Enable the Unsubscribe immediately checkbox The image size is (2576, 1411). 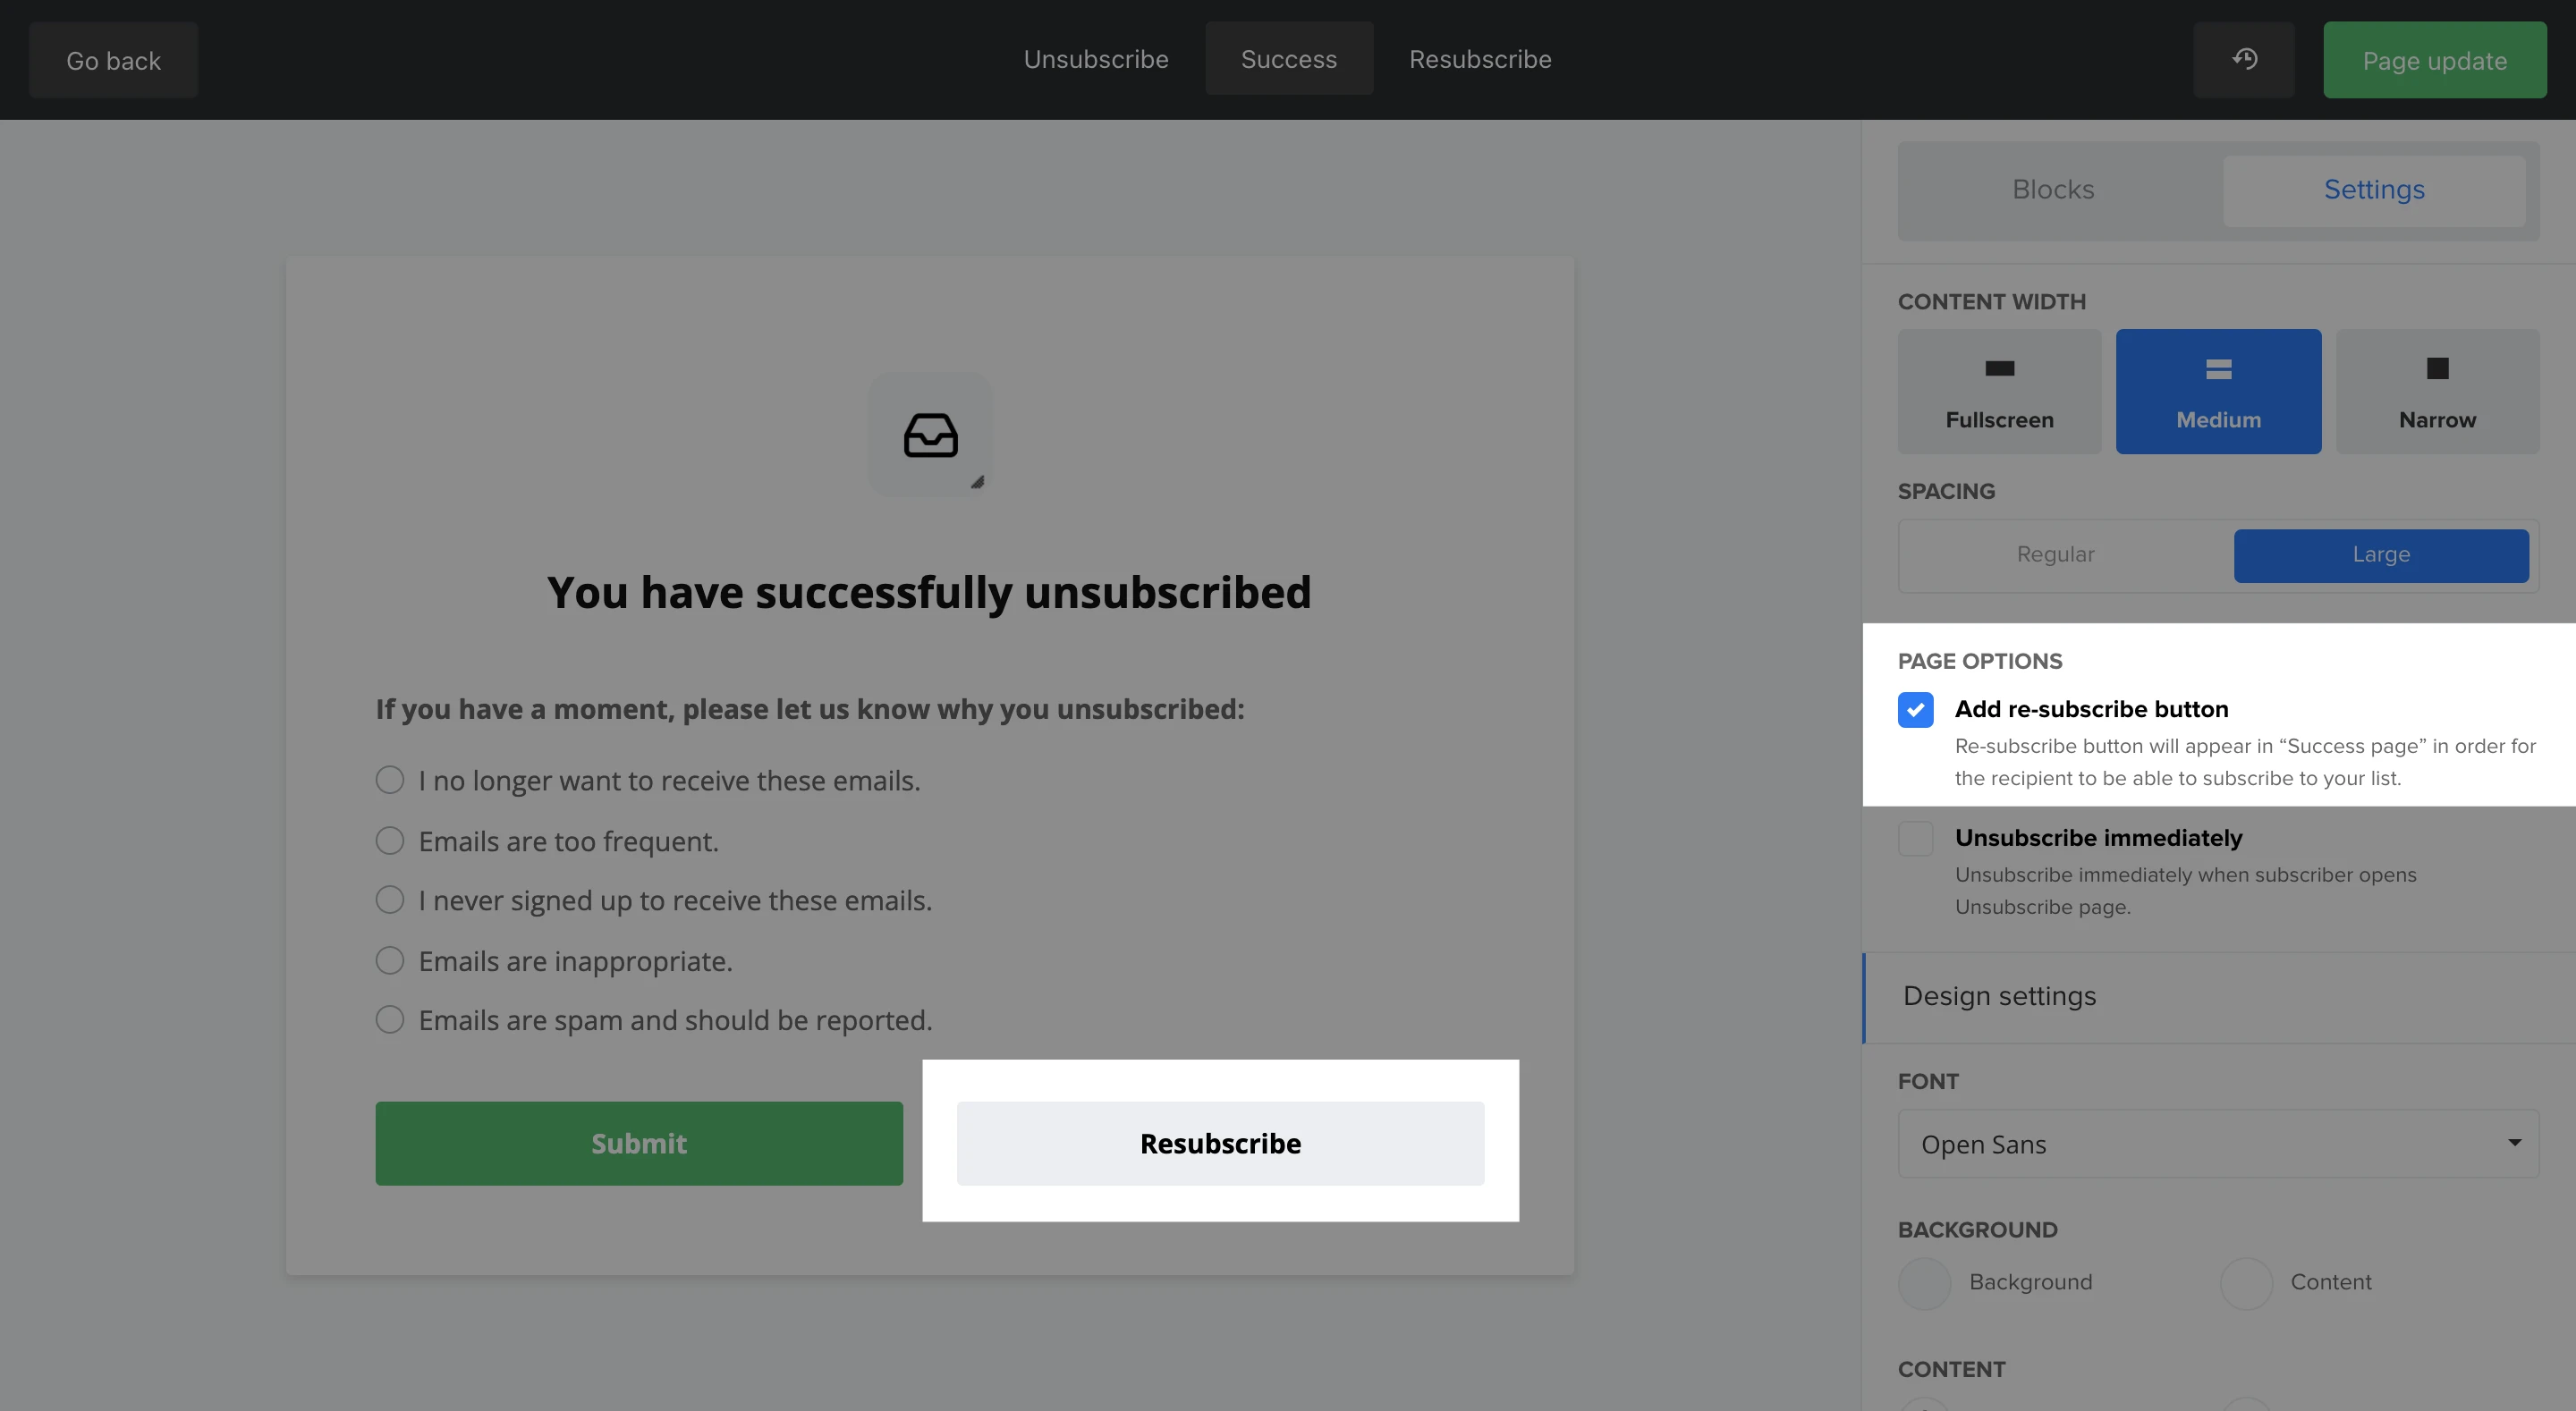pos(1915,838)
